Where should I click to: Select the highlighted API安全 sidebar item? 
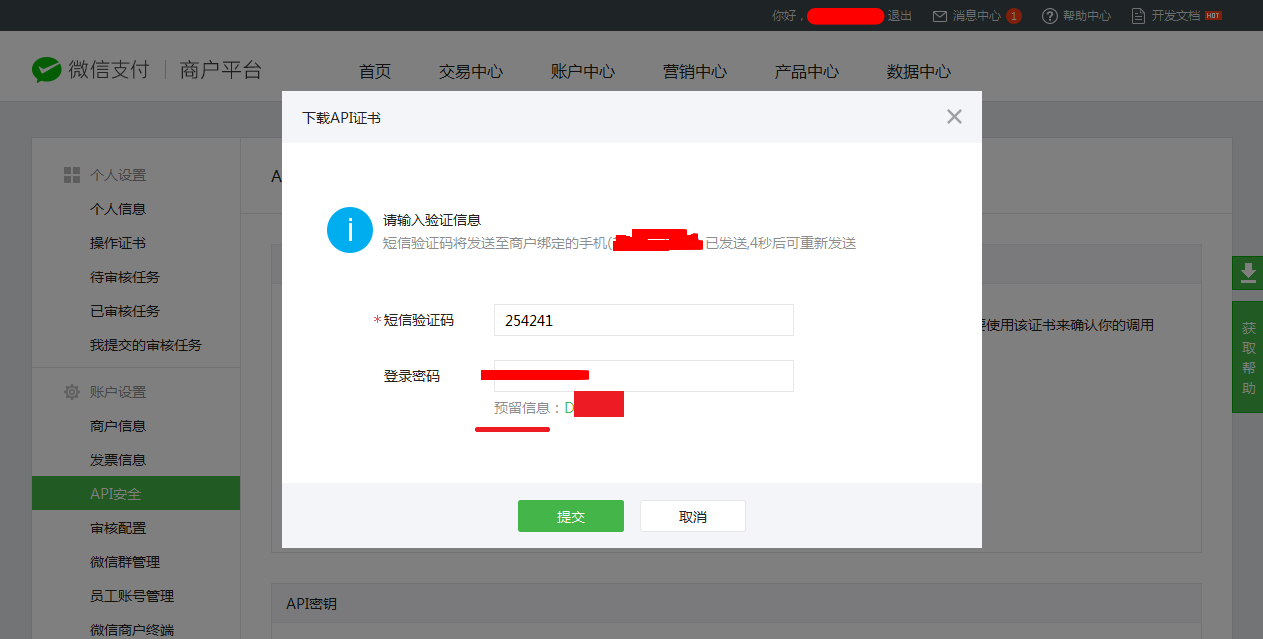136,494
